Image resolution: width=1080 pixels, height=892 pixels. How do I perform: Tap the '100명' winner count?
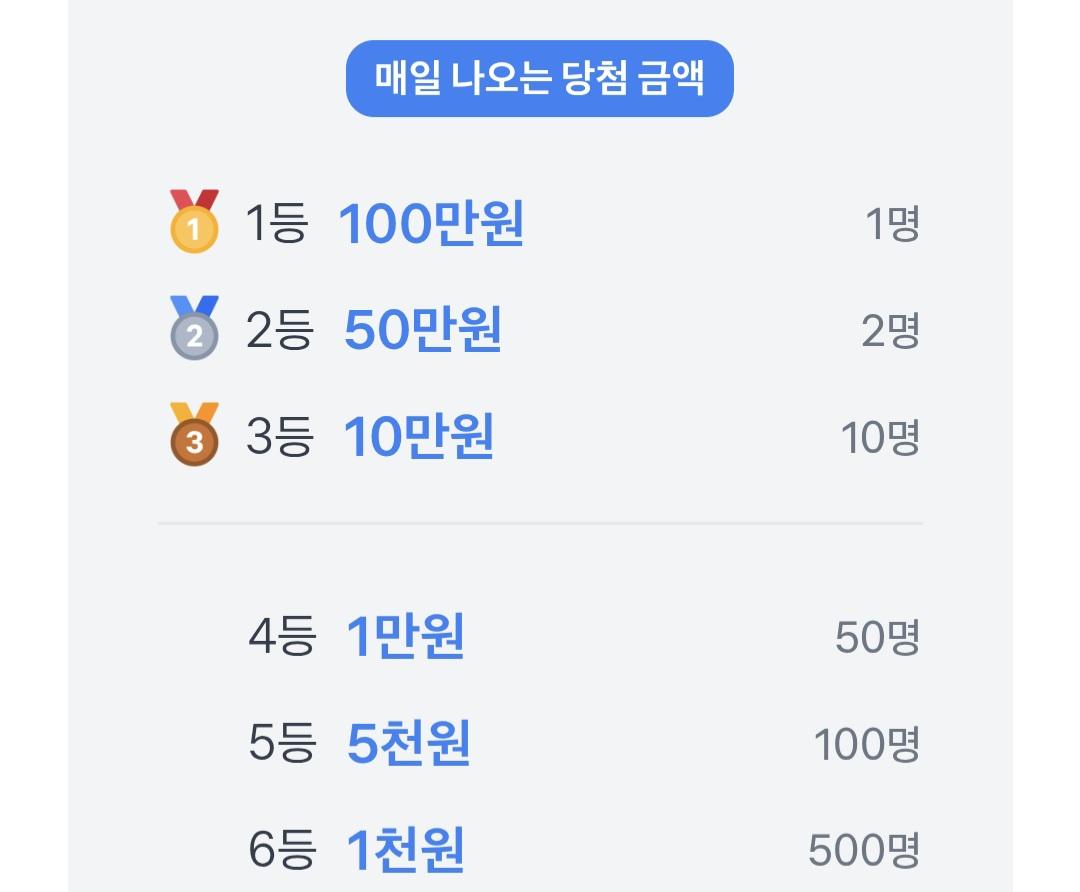click(866, 745)
